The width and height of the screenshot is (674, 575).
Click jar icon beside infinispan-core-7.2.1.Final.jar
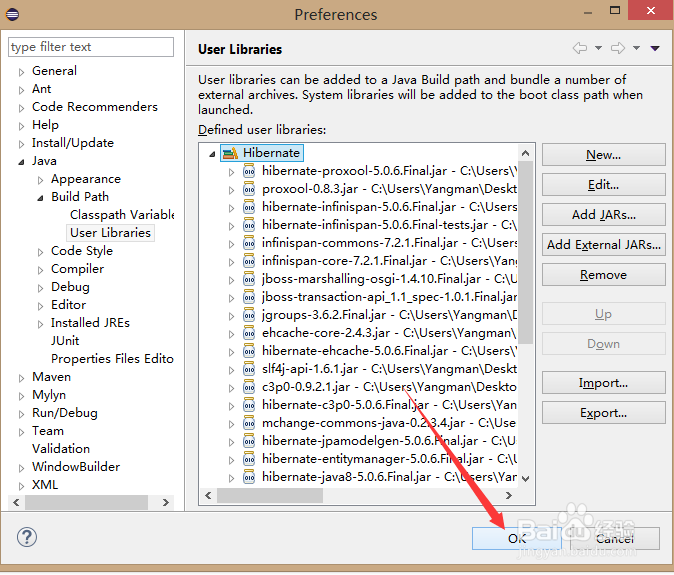249,261
